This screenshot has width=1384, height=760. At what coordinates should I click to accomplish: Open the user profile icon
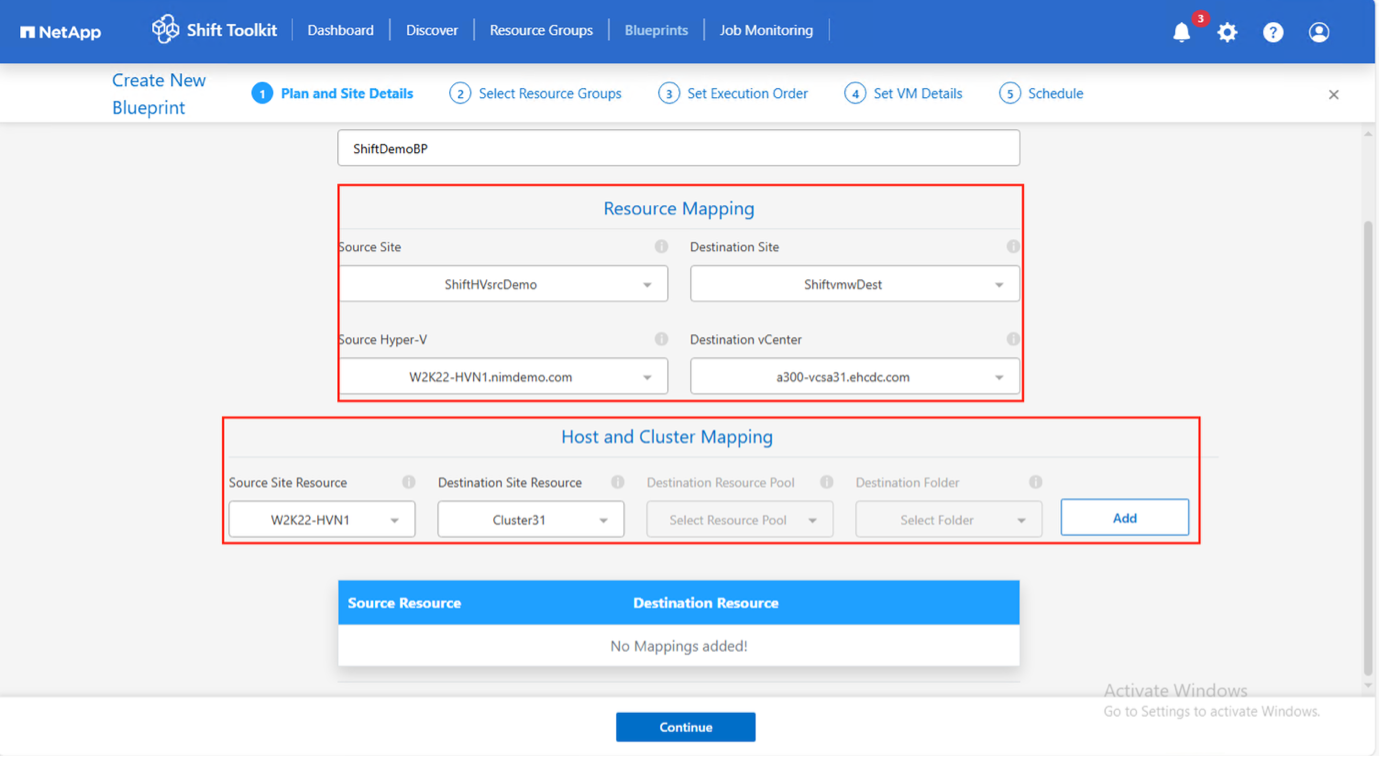tap(1319, 32)
